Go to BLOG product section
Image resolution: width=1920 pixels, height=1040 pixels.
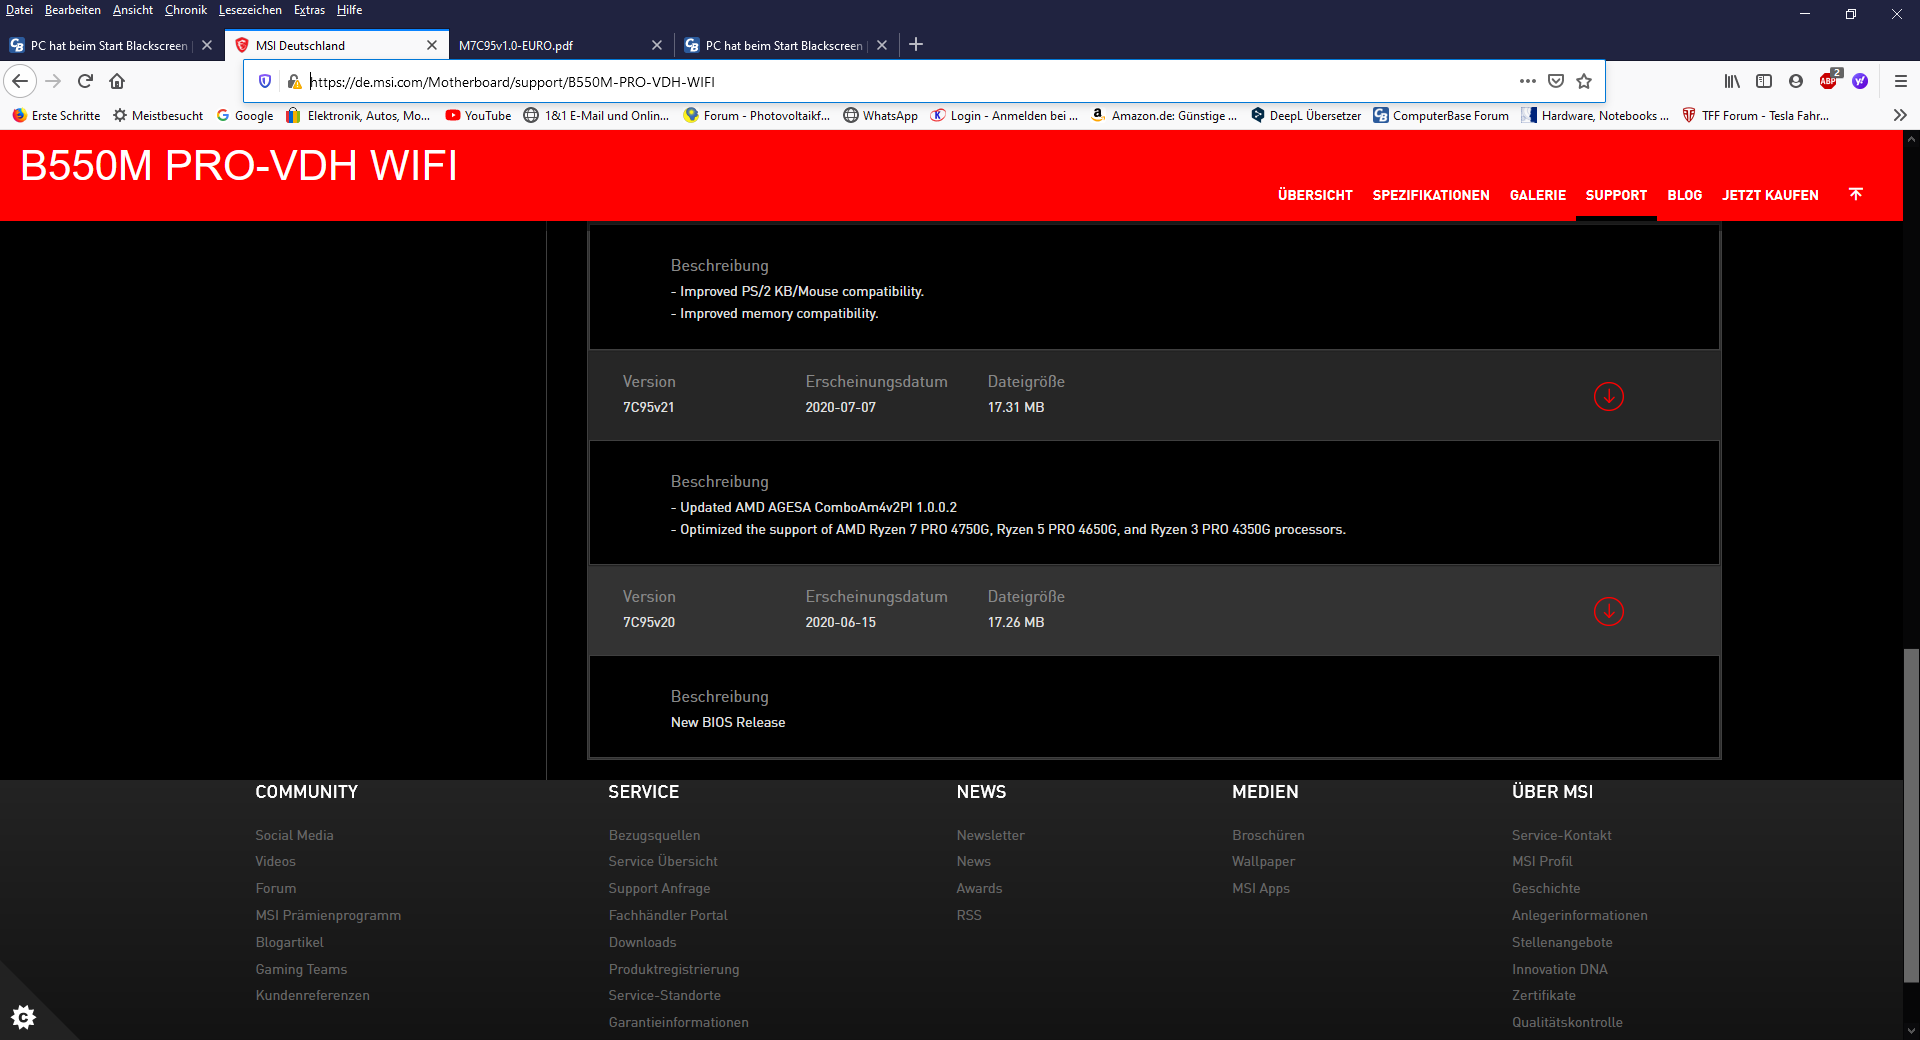coord(1685,195)
